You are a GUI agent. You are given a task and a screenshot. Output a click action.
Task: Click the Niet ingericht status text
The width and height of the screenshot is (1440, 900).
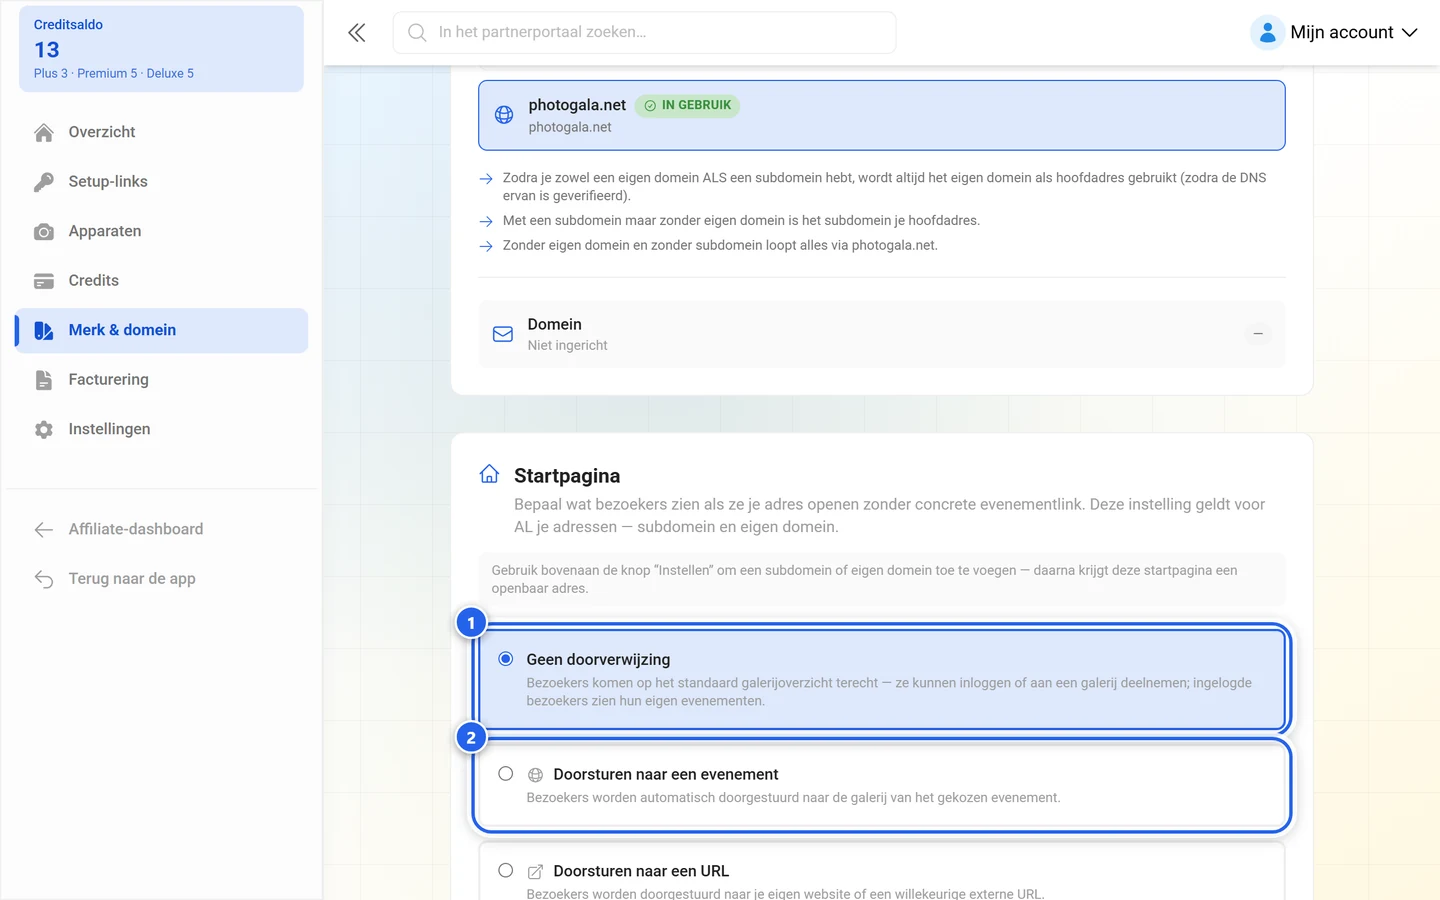click(x=568, y=346)
